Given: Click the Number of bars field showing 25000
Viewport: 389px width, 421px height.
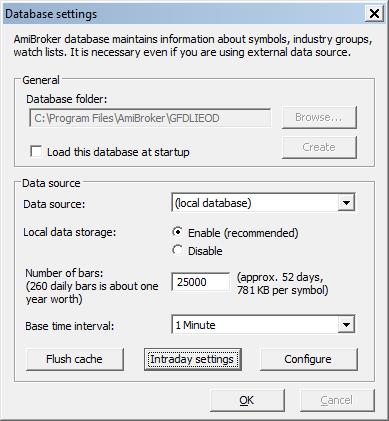Looking at the screenshot, I should click(201, 282).
